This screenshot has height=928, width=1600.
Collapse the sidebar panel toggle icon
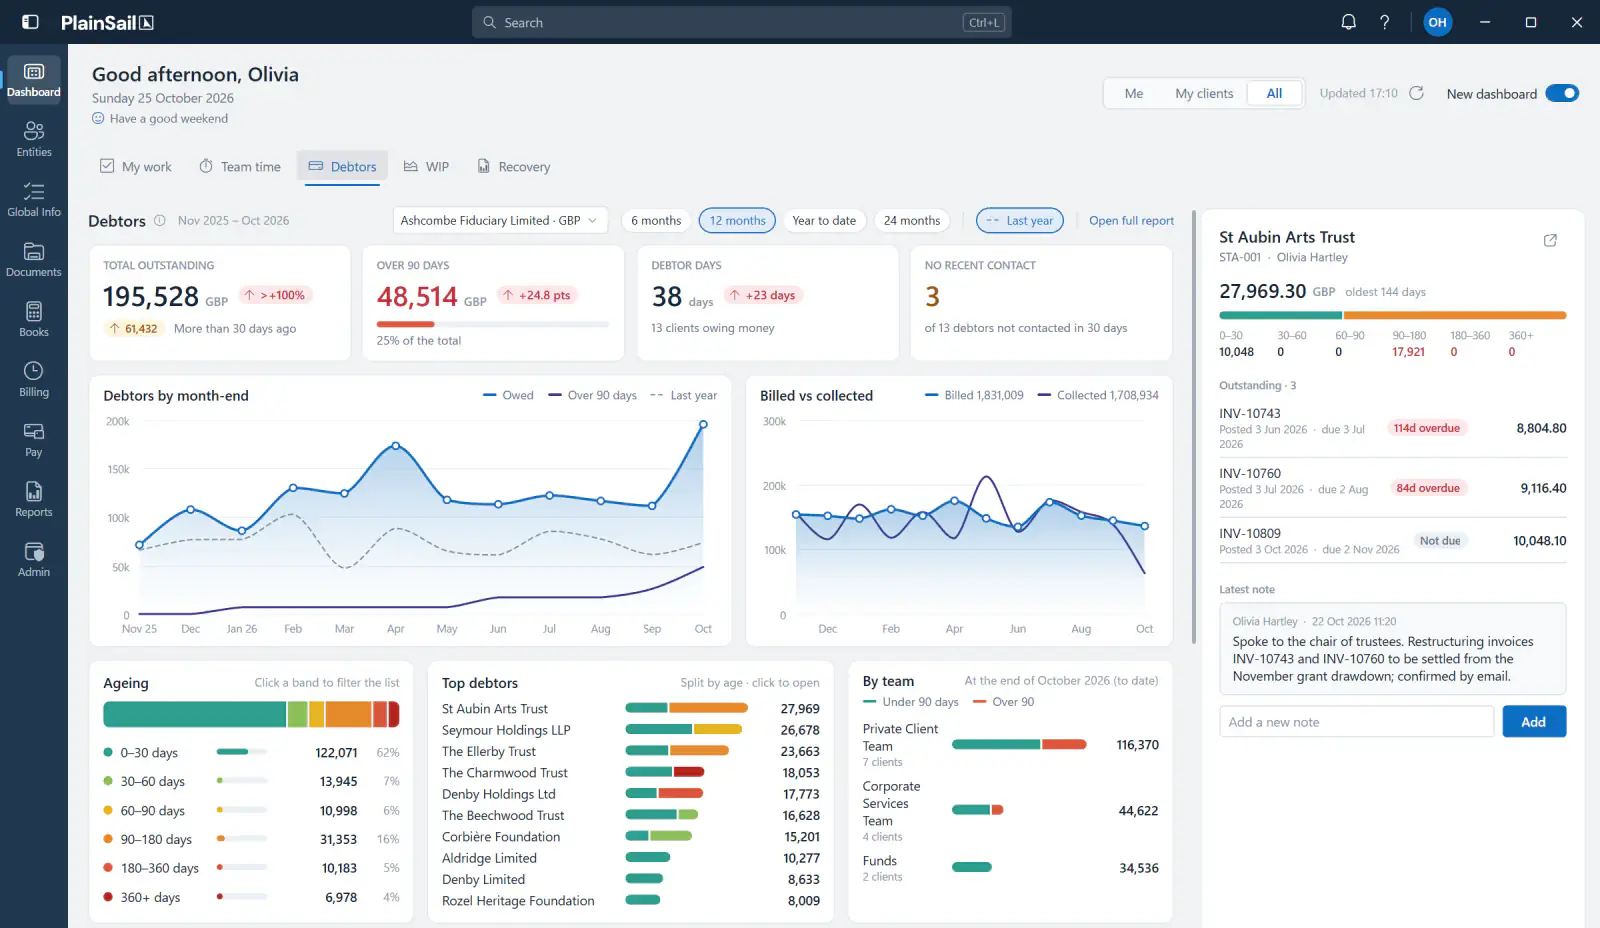click(x=30, y=22)
